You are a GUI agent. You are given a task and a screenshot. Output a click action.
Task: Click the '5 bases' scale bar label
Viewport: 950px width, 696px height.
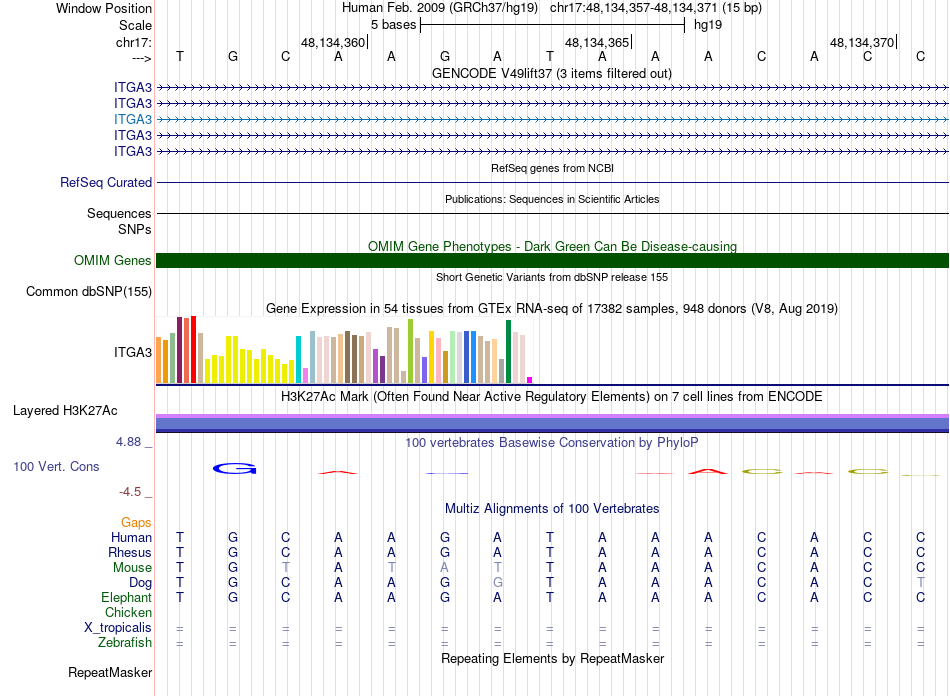393,25
